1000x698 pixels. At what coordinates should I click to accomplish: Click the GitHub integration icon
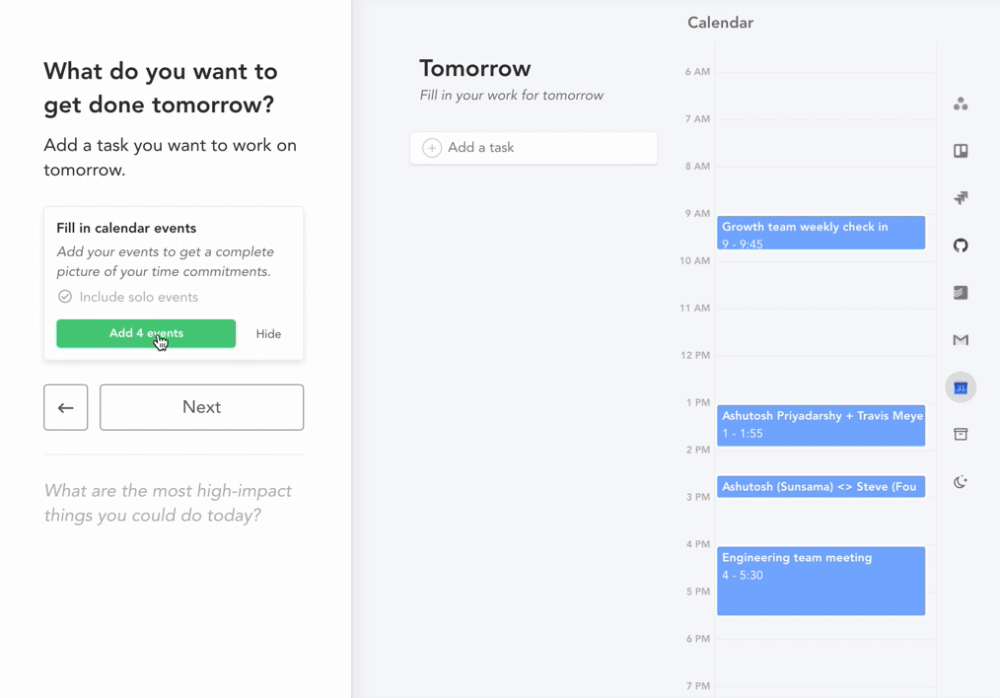point(960,244)
